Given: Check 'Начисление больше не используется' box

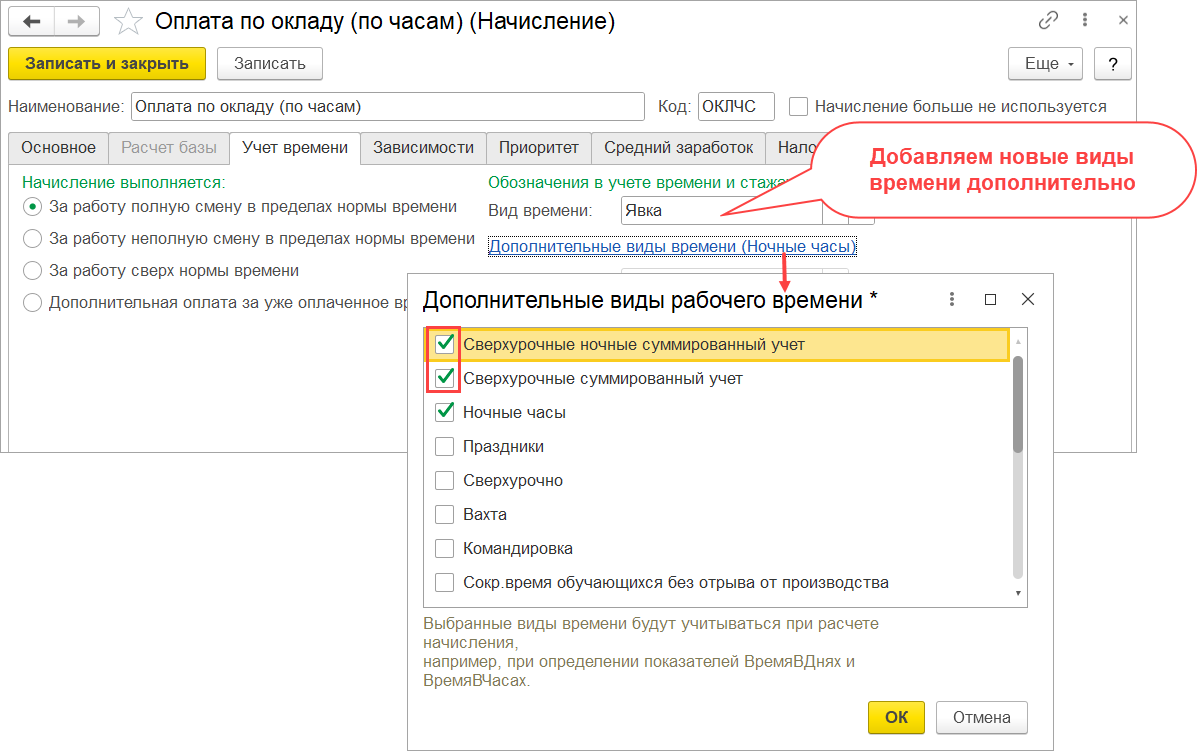Looking at the screenshot, I should point(798,106).
